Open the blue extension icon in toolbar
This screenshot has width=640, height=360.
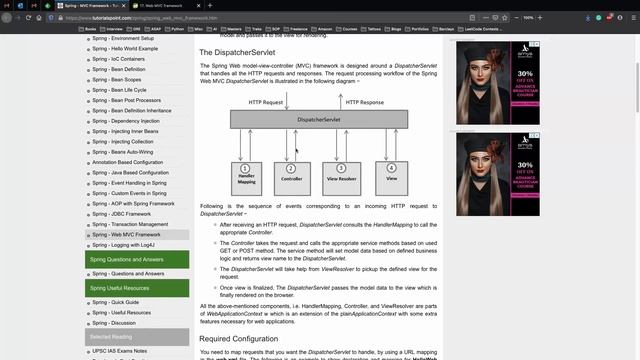pos(588,18)
